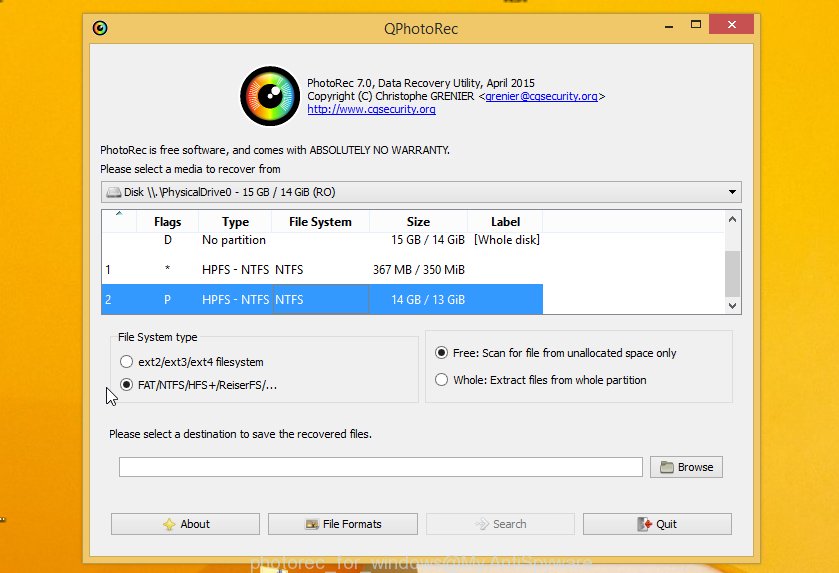Open the About dialog
839x573 pixels.
[x=185, y=524]
